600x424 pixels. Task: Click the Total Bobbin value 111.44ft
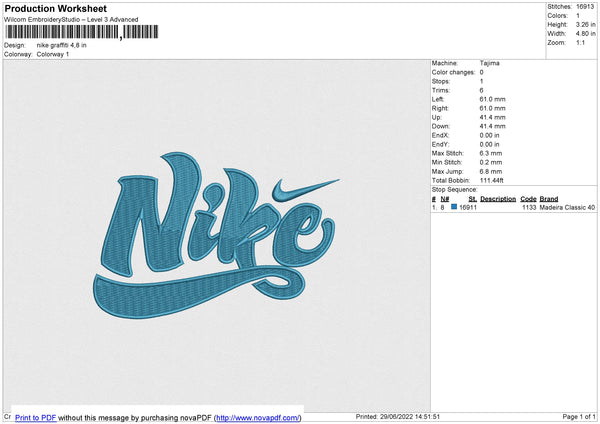point(492,181)
